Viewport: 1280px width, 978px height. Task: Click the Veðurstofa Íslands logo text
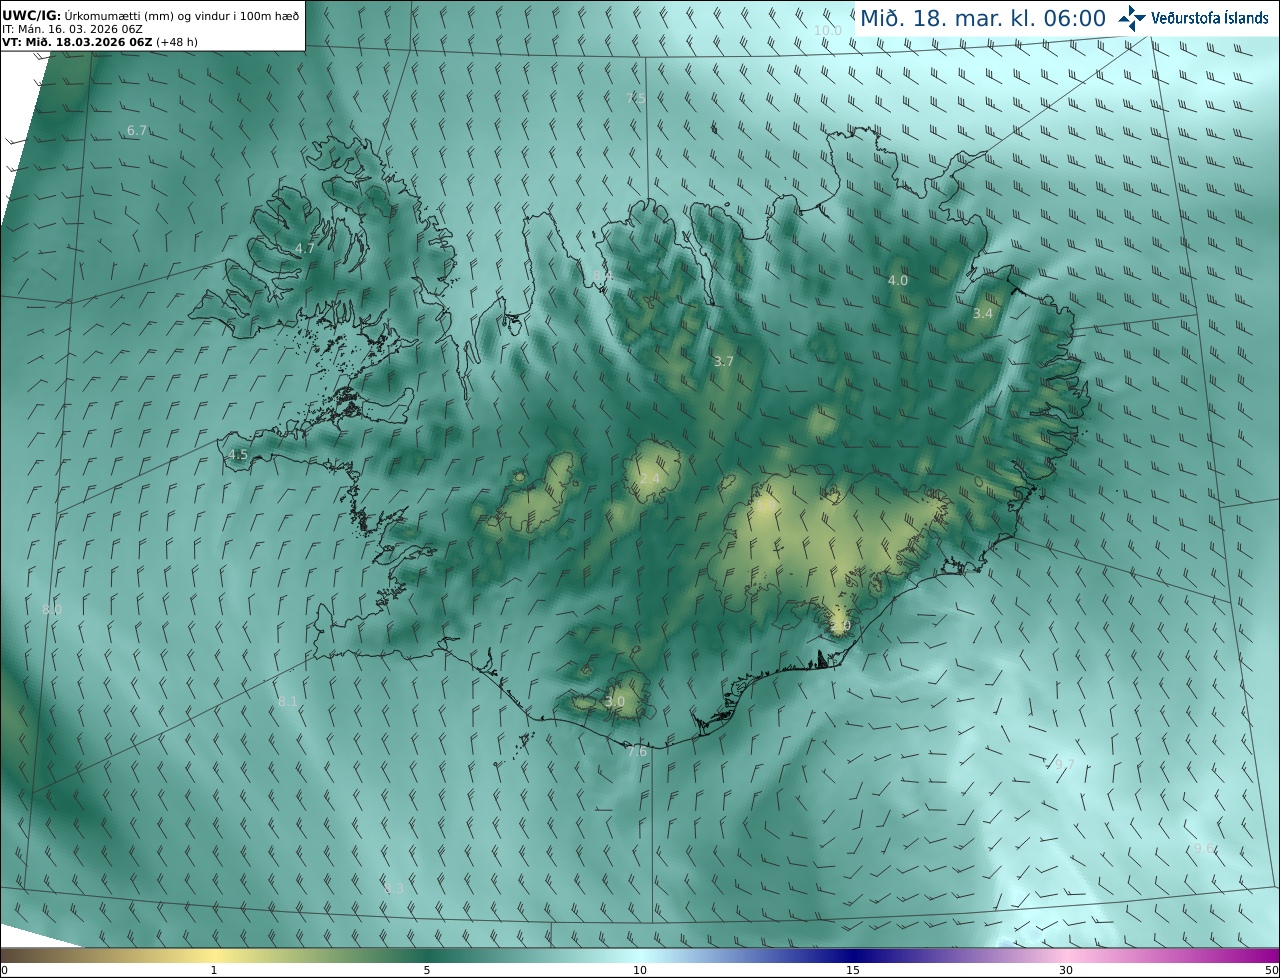[x=1209, y=18]
